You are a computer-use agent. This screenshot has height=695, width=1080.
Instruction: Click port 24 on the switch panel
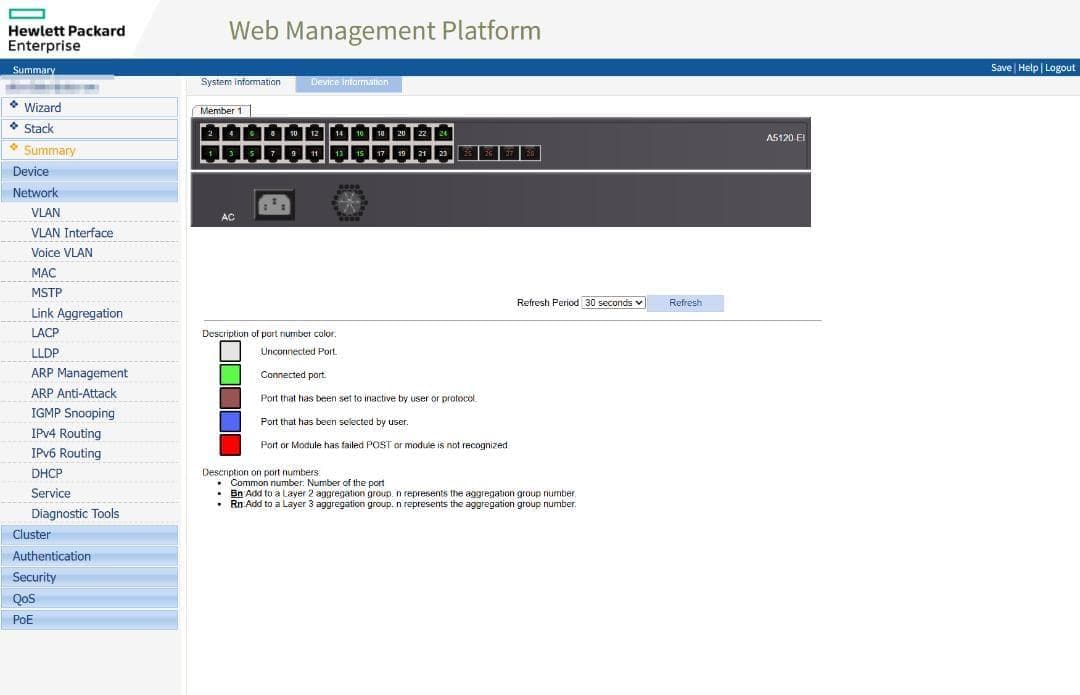[444, 133]
